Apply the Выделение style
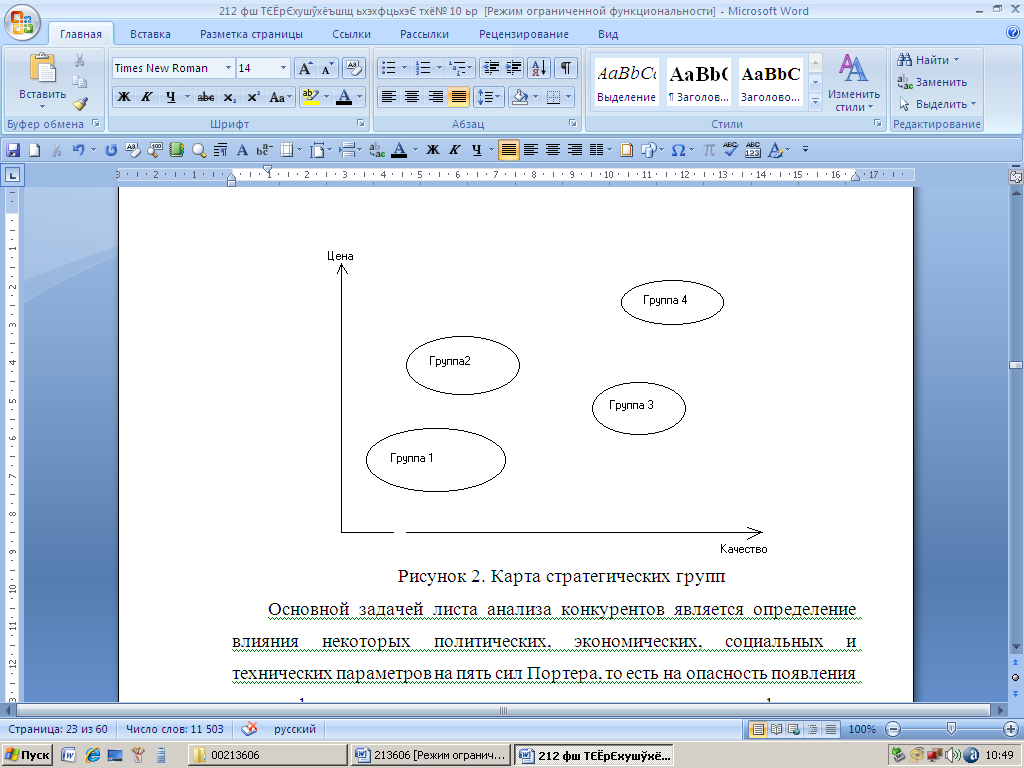1024x768 pixels. 626,83
